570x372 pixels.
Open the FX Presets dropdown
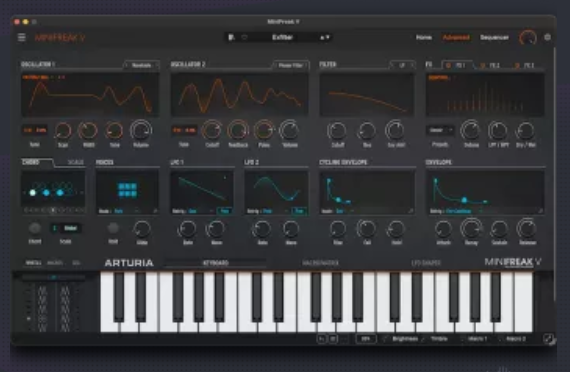point(440,130)
